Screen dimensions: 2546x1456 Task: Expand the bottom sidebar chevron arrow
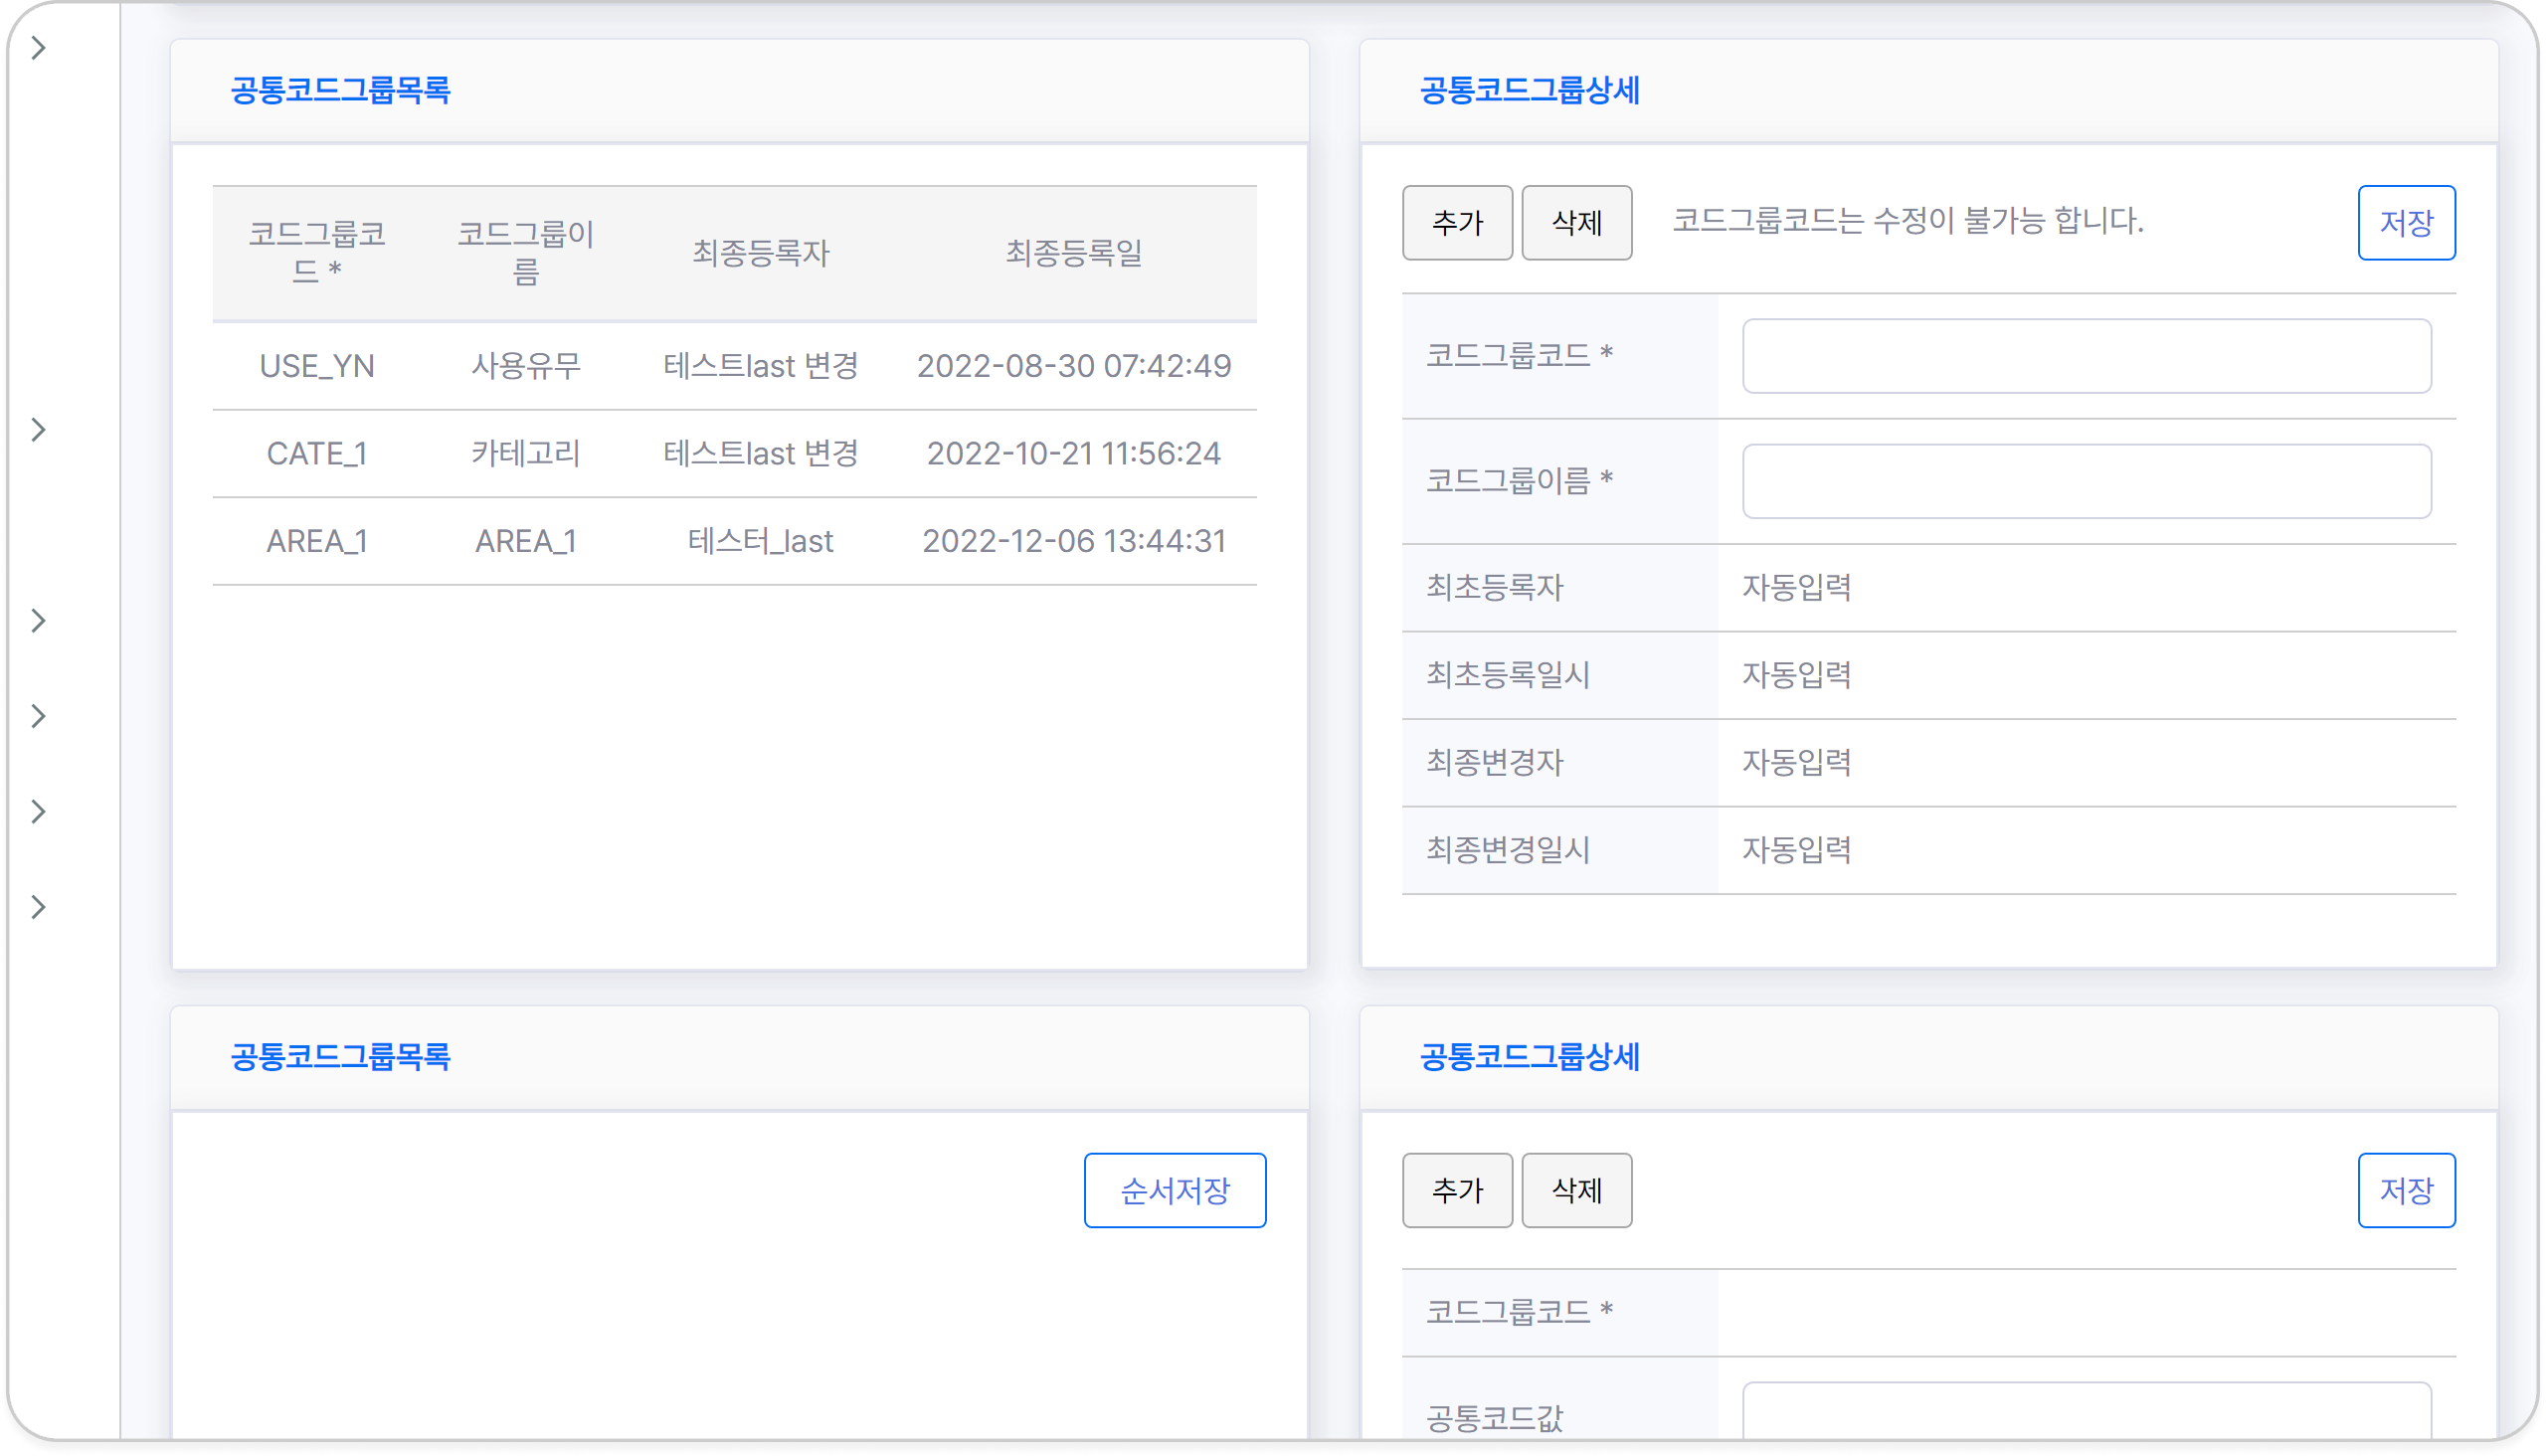pos(38,907)
